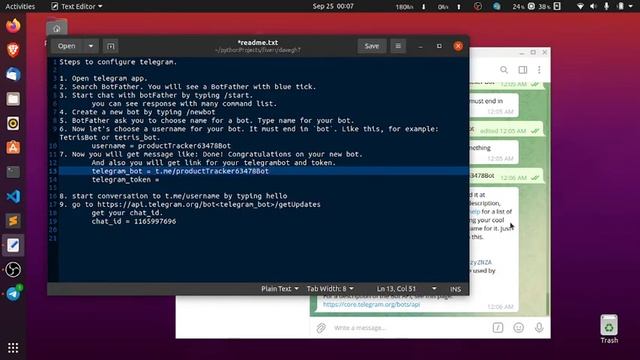This screenshot has width=640, height=360.
Task: Click the telegram_token line in editor
Action: tap(125, 180)
